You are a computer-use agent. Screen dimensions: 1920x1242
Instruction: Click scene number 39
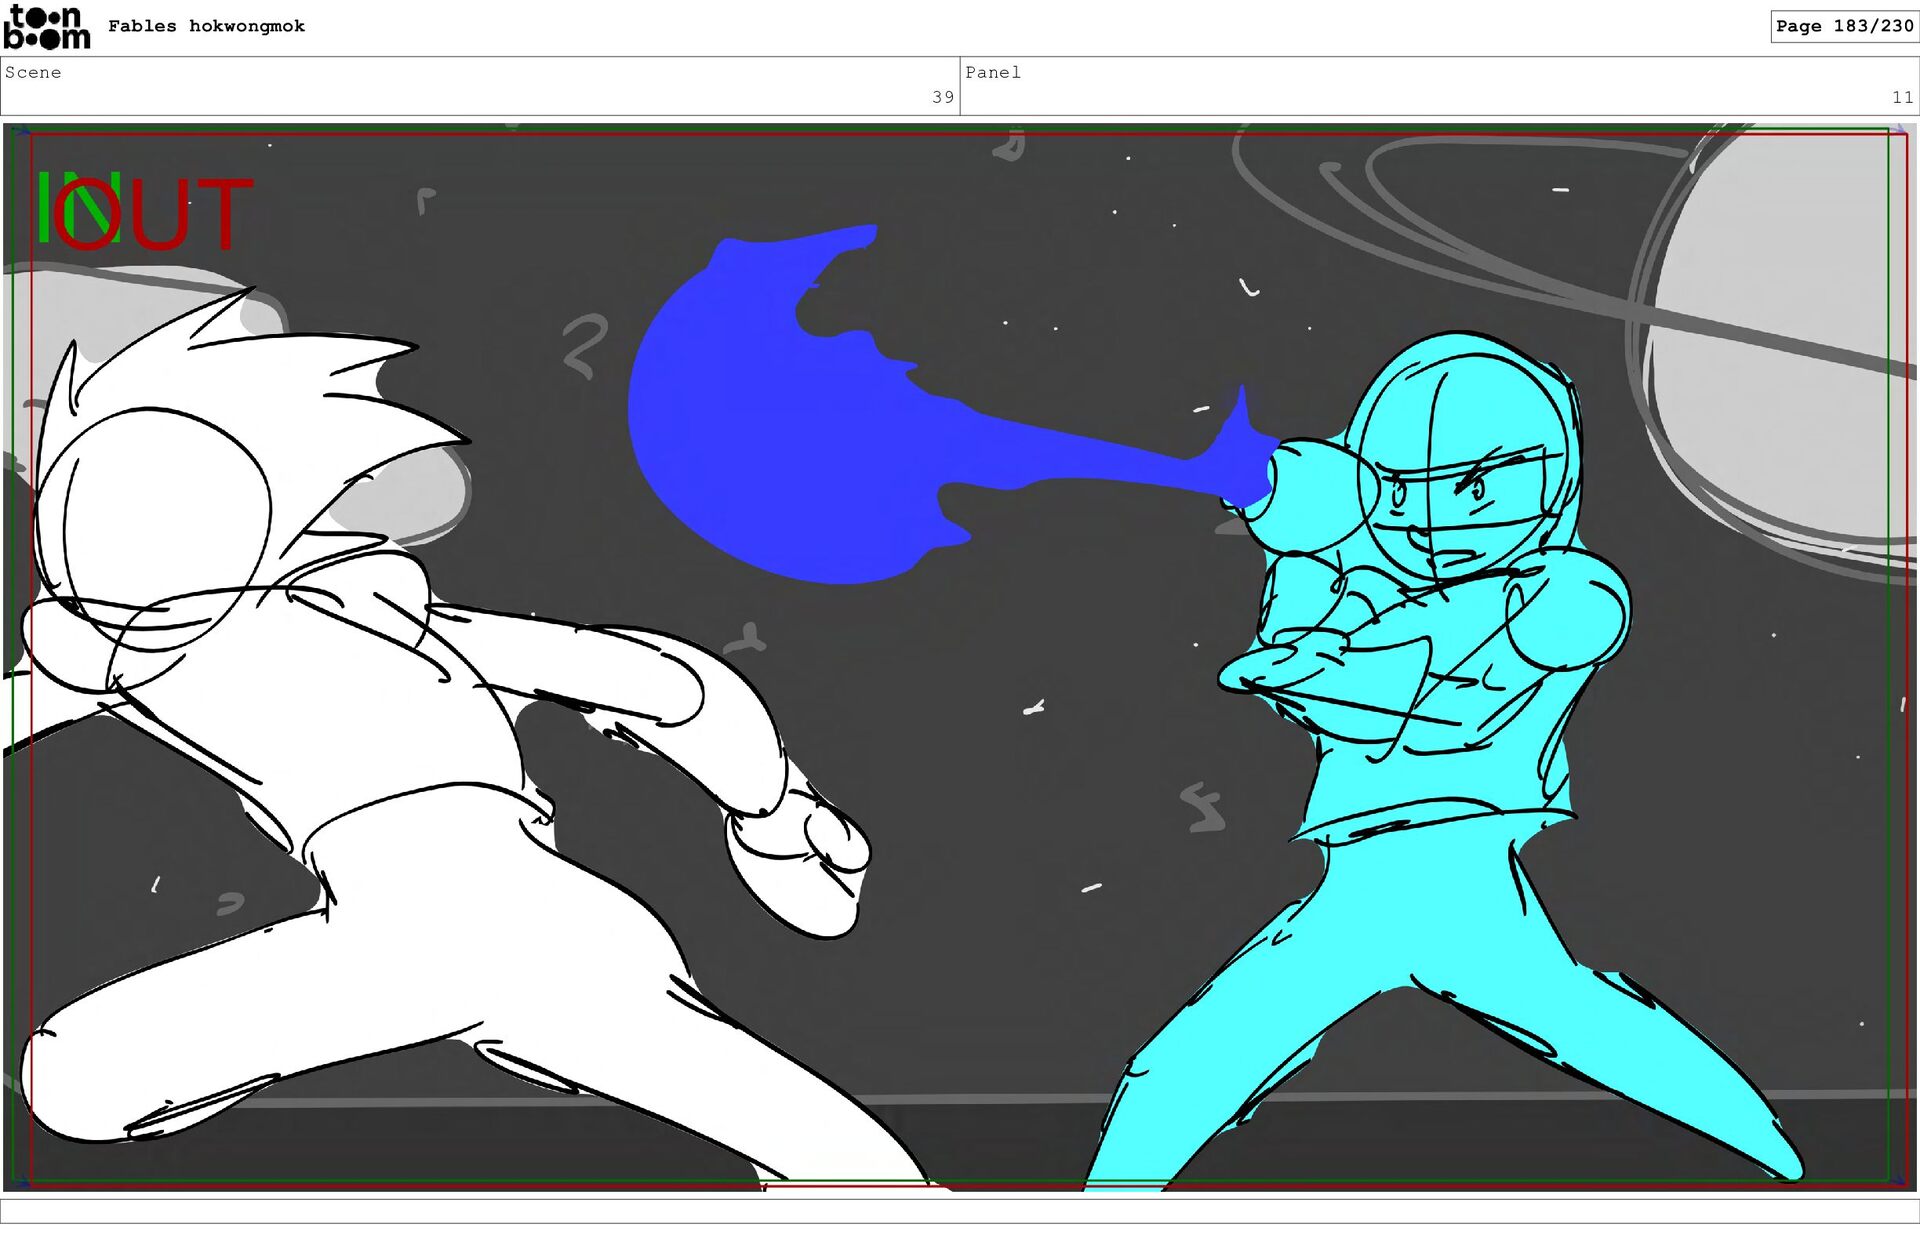(942, 97)
